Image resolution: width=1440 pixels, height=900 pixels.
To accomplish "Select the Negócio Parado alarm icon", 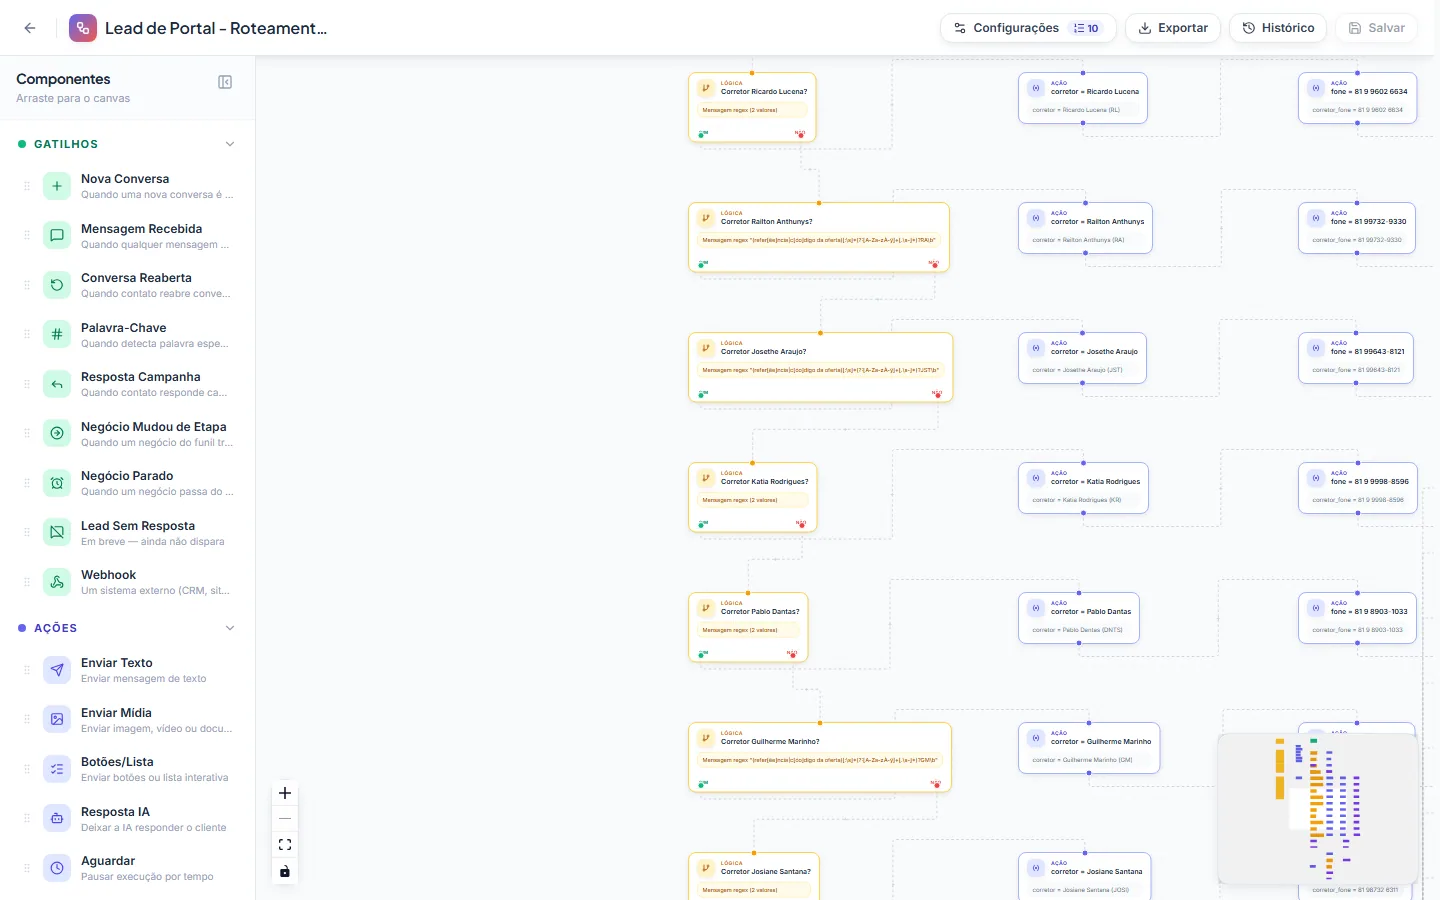I will 57,483.
